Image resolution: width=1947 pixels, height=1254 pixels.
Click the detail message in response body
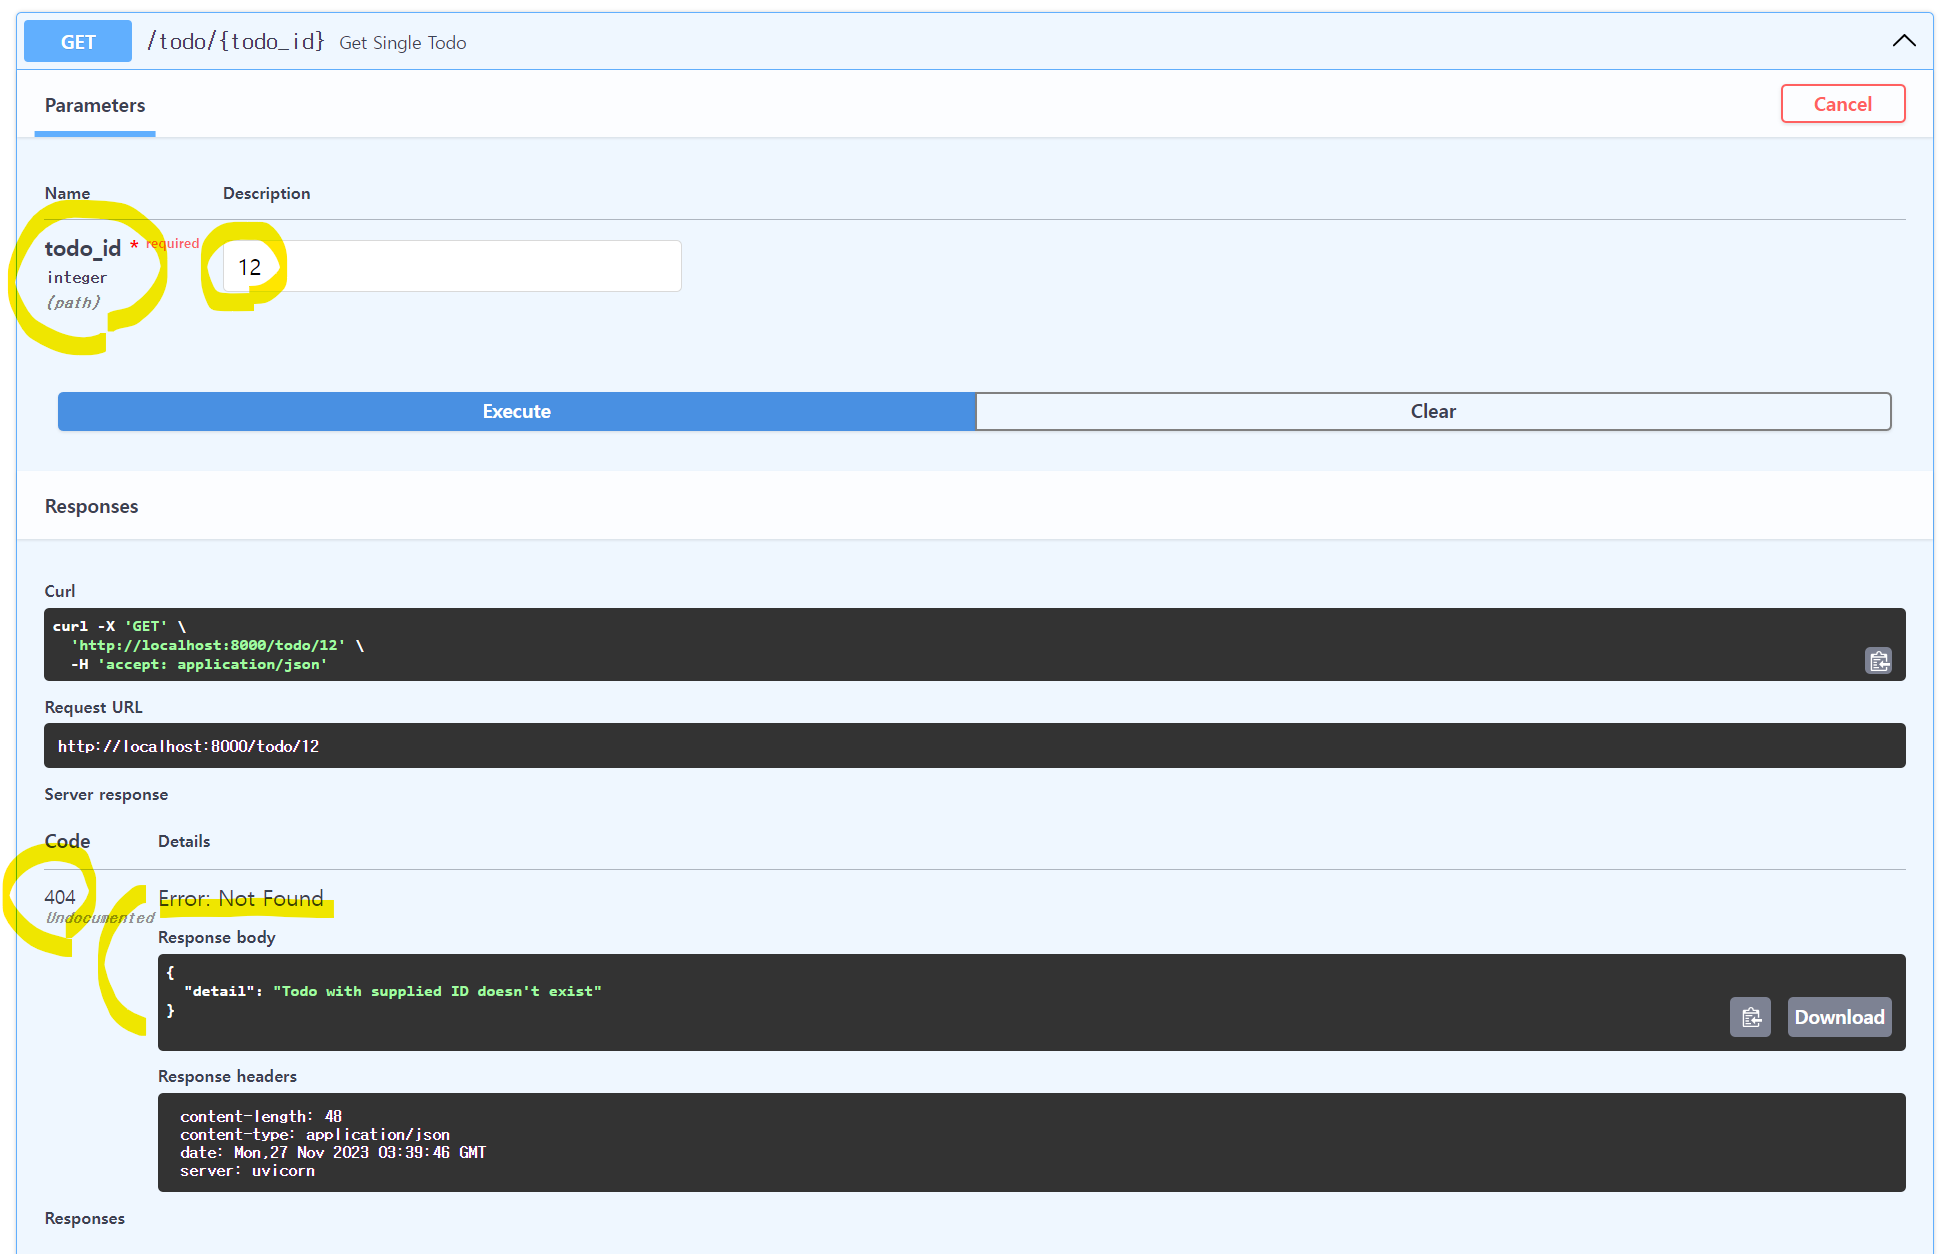(x=437, y=991)
